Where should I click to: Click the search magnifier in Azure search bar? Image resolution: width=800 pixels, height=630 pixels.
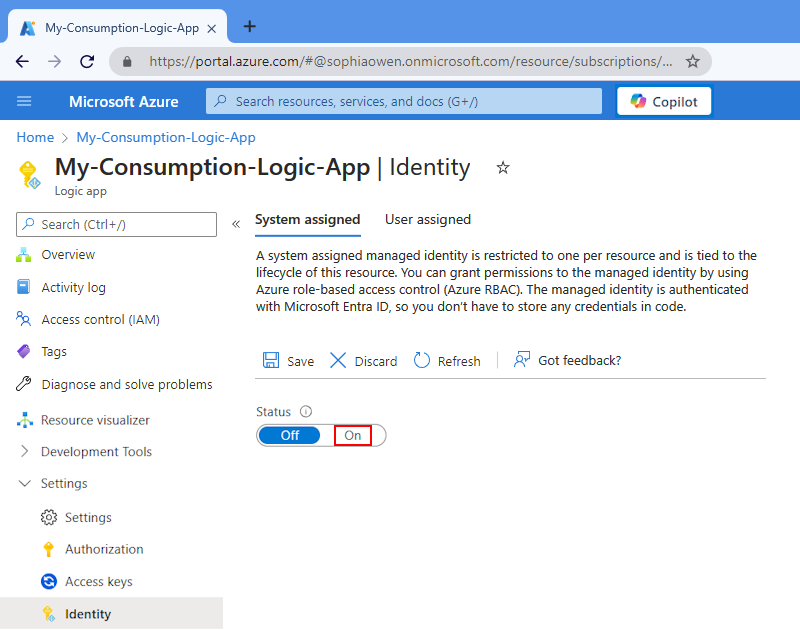click(220, 101)
